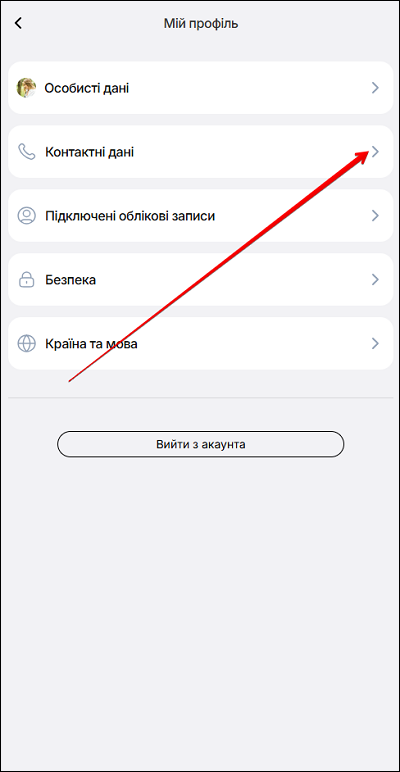Open the Особисті дані menu entry

tap(200, 88)
